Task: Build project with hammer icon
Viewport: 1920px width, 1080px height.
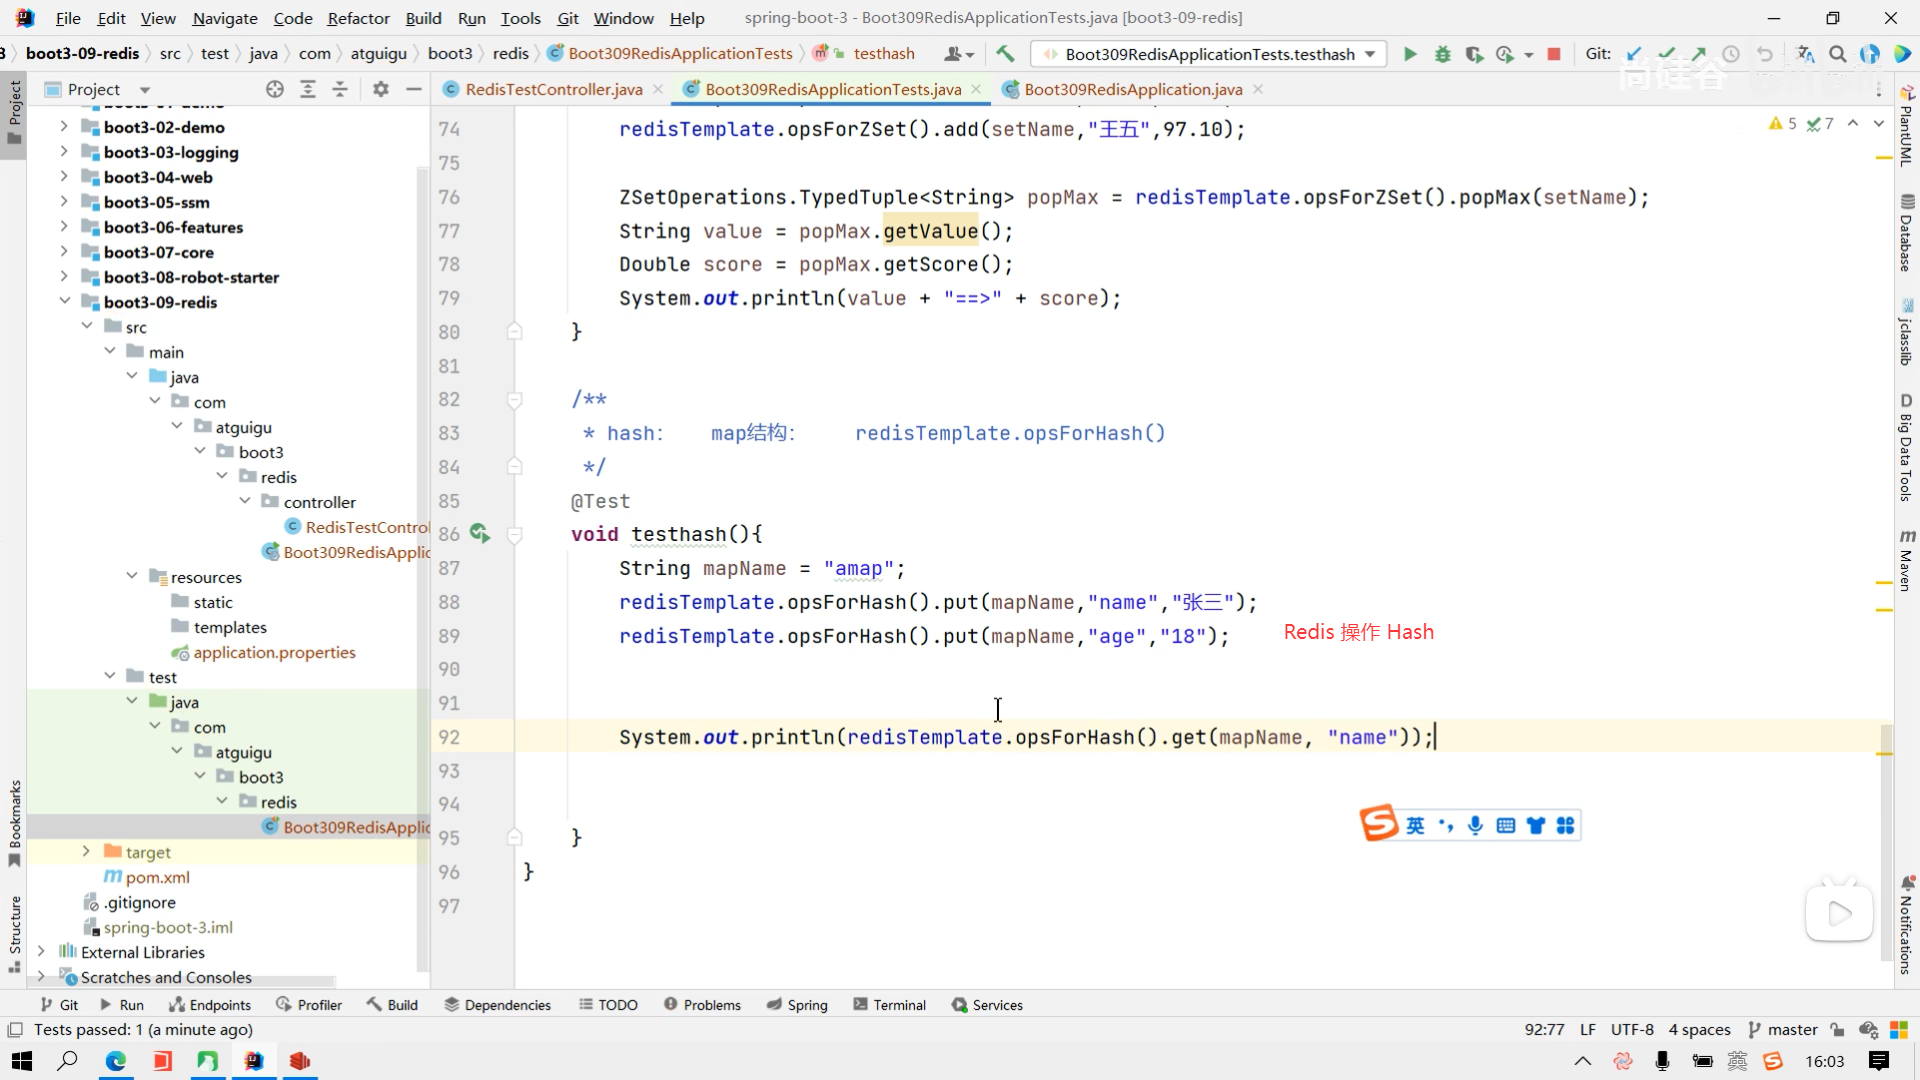Action: (1005, 54)
